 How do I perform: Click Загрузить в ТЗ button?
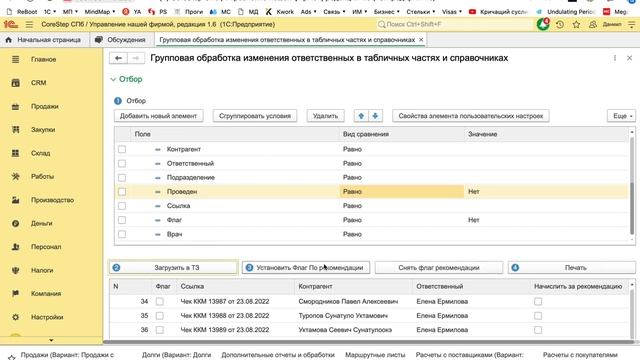coord(173,268)
